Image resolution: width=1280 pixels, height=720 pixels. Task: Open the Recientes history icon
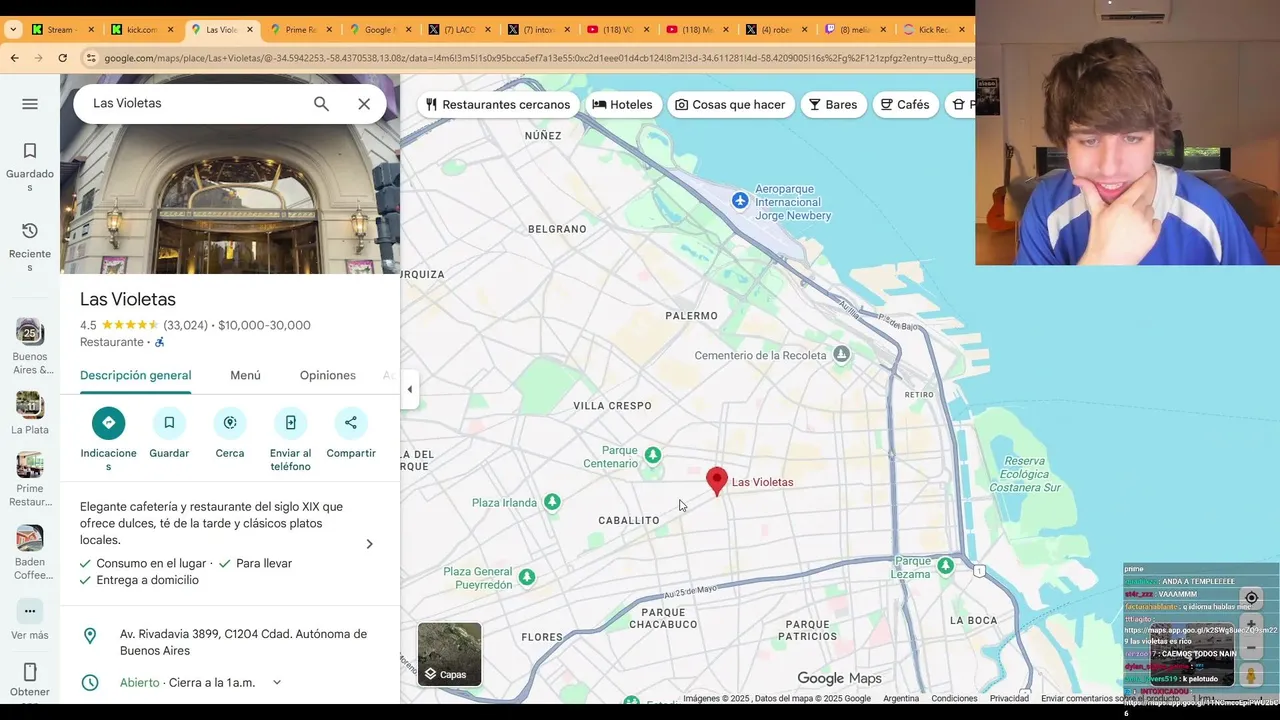click(30, 231)
